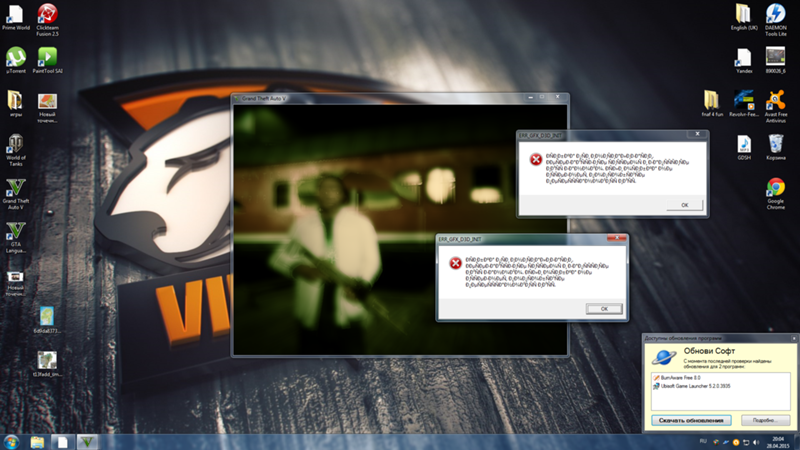Close the upper ERR_GFX_D3D_INIT dialog window
800x450 pixels.
point(697,134)
